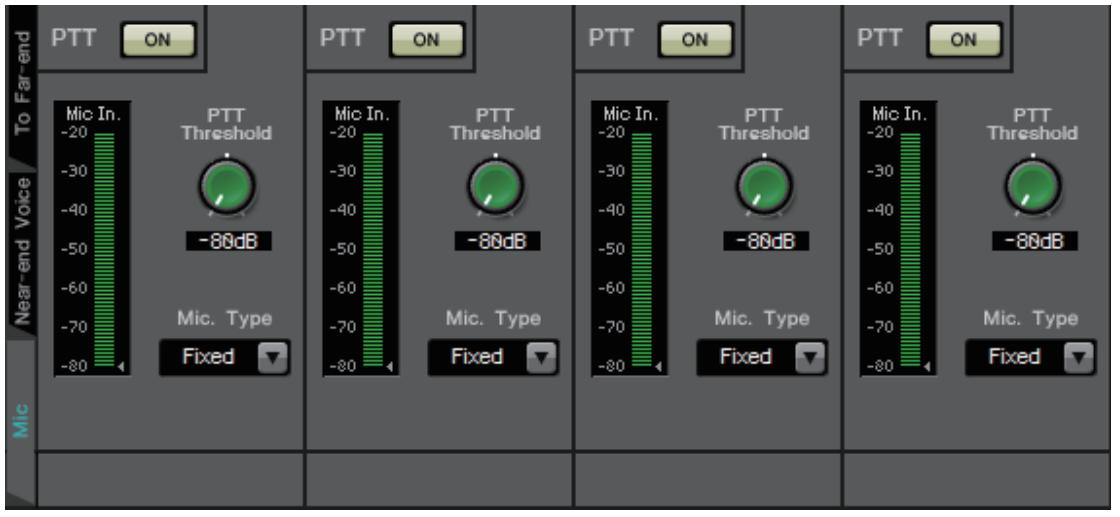Viewport: 1120px width, 517px height.
Task: Toggle PTT ON button in second mic channel
Action: click(426, 39)
